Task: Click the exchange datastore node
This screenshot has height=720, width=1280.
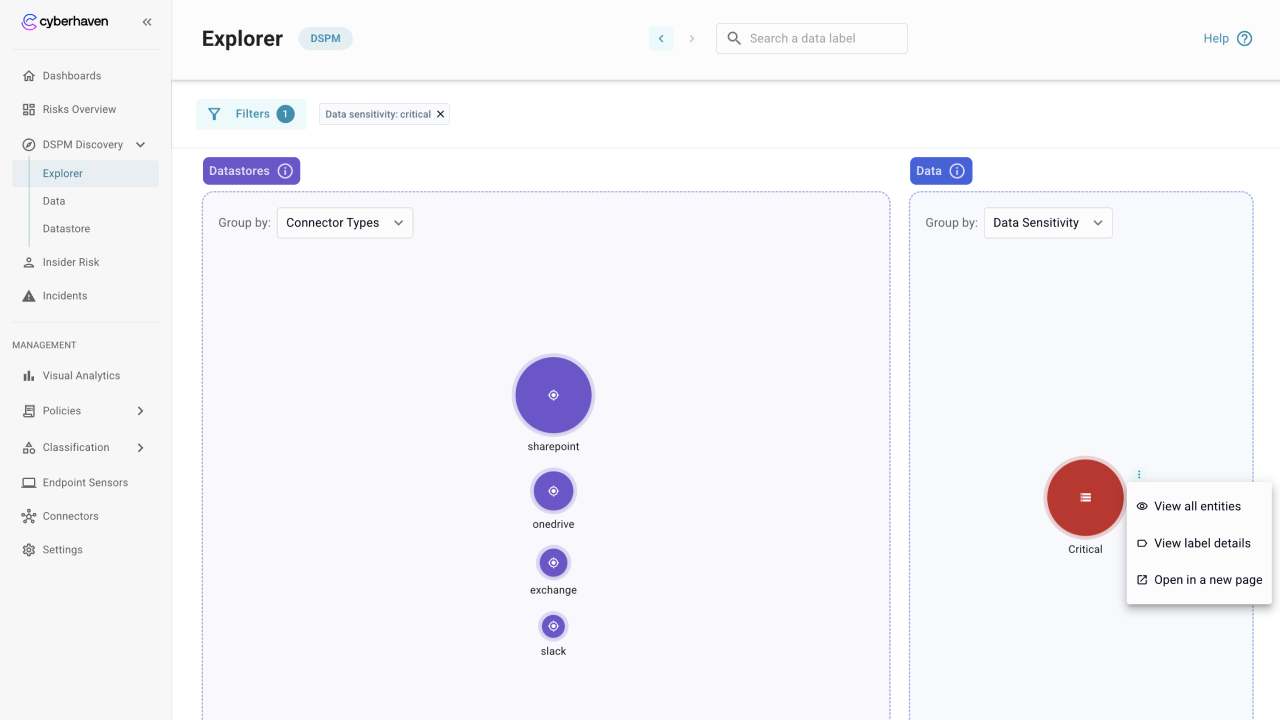Action: tap(553, 563)
